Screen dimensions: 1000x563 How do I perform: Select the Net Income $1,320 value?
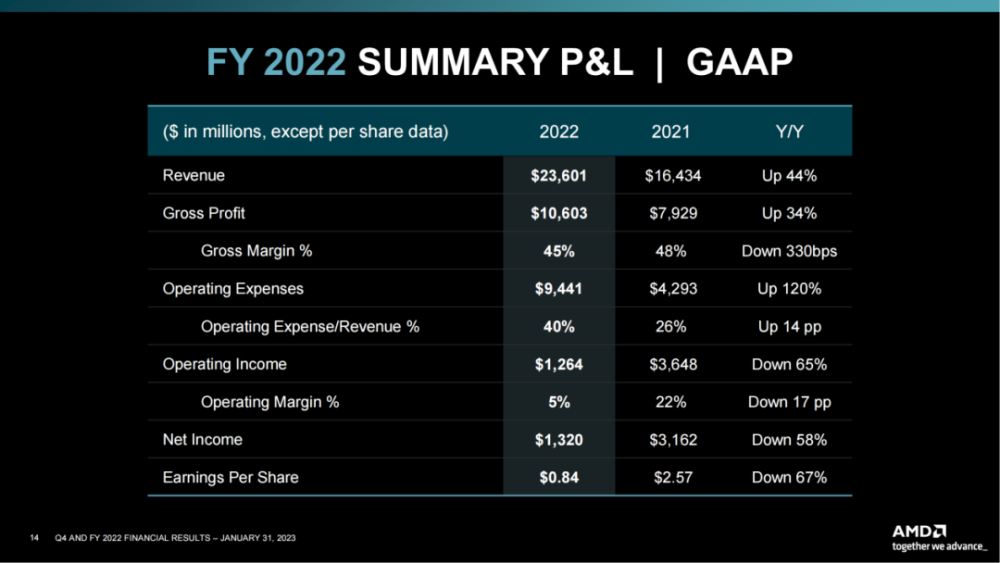point(559,439)
